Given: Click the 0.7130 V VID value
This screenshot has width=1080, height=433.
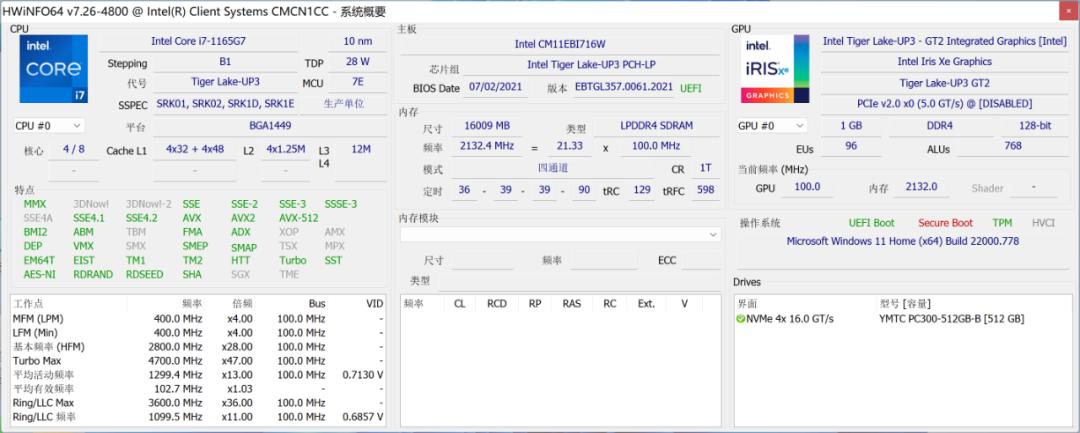Looking at the screenshot, I should (363, 375).
